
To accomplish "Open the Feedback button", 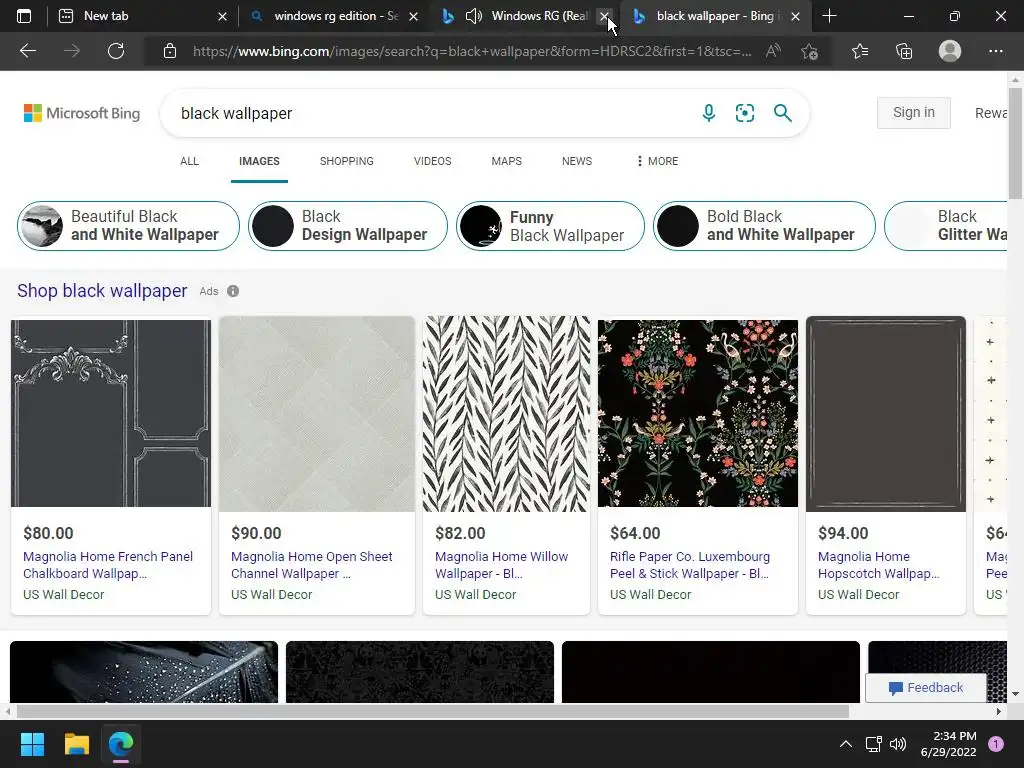I will [x=925, y=688].
